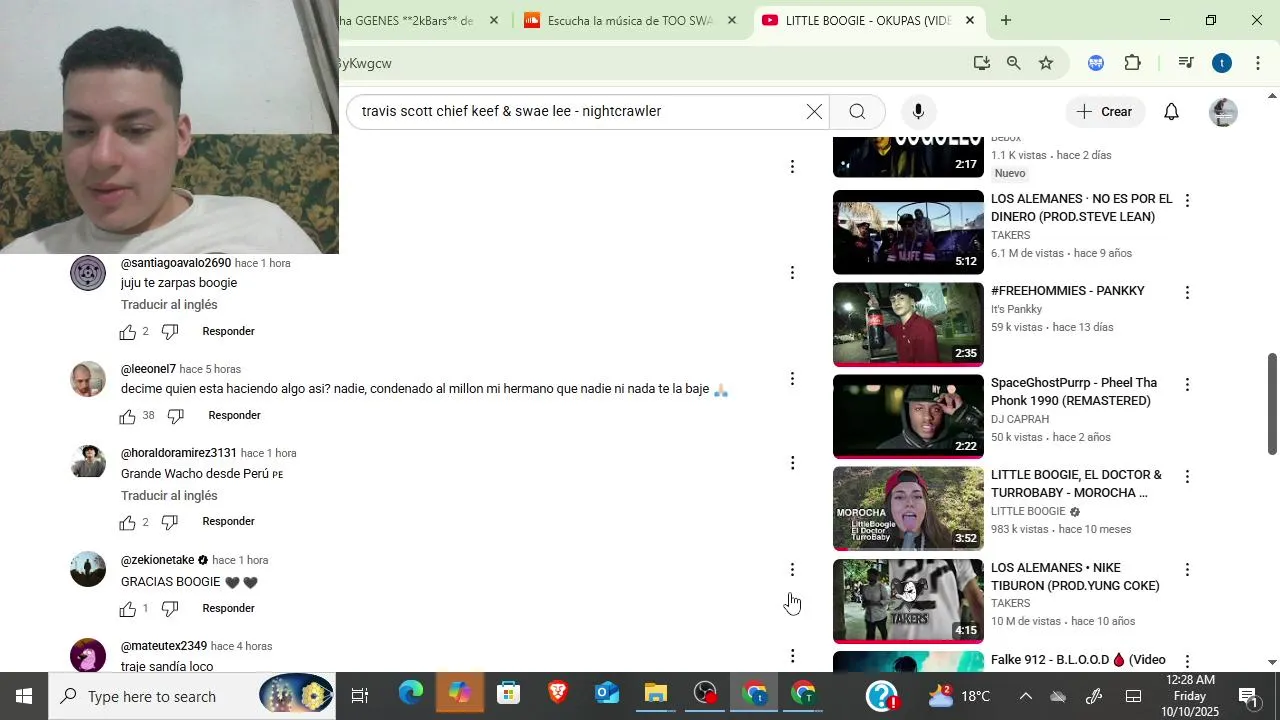The width and height of the screenshot is (1280, 720).
Task: Open #FREEHOMMIES - PANKKY video thumbnail
Action: 908,324
